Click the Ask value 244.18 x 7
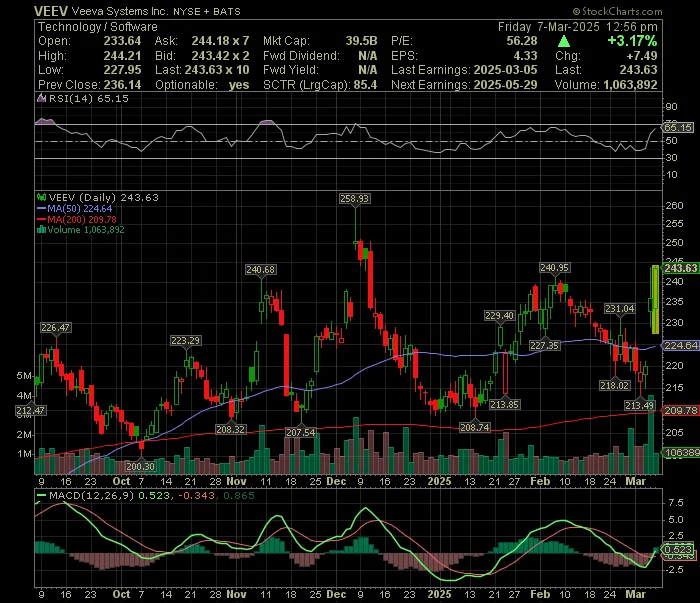The width and height of the screenshot is (700, 603). 221,41
